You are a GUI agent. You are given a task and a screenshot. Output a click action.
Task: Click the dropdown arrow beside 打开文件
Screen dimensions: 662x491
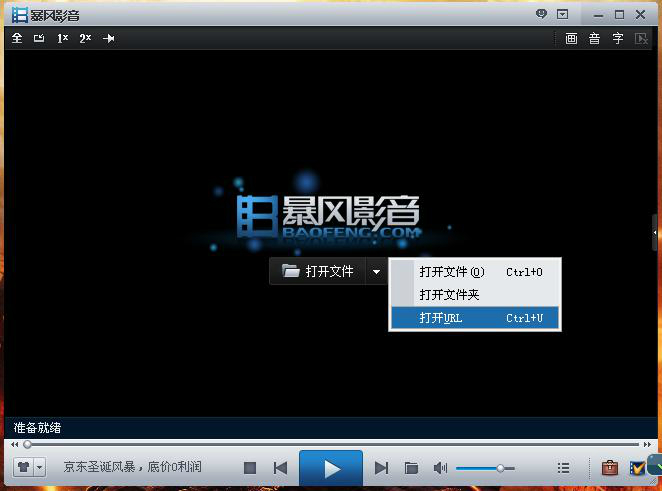[376, 271]
